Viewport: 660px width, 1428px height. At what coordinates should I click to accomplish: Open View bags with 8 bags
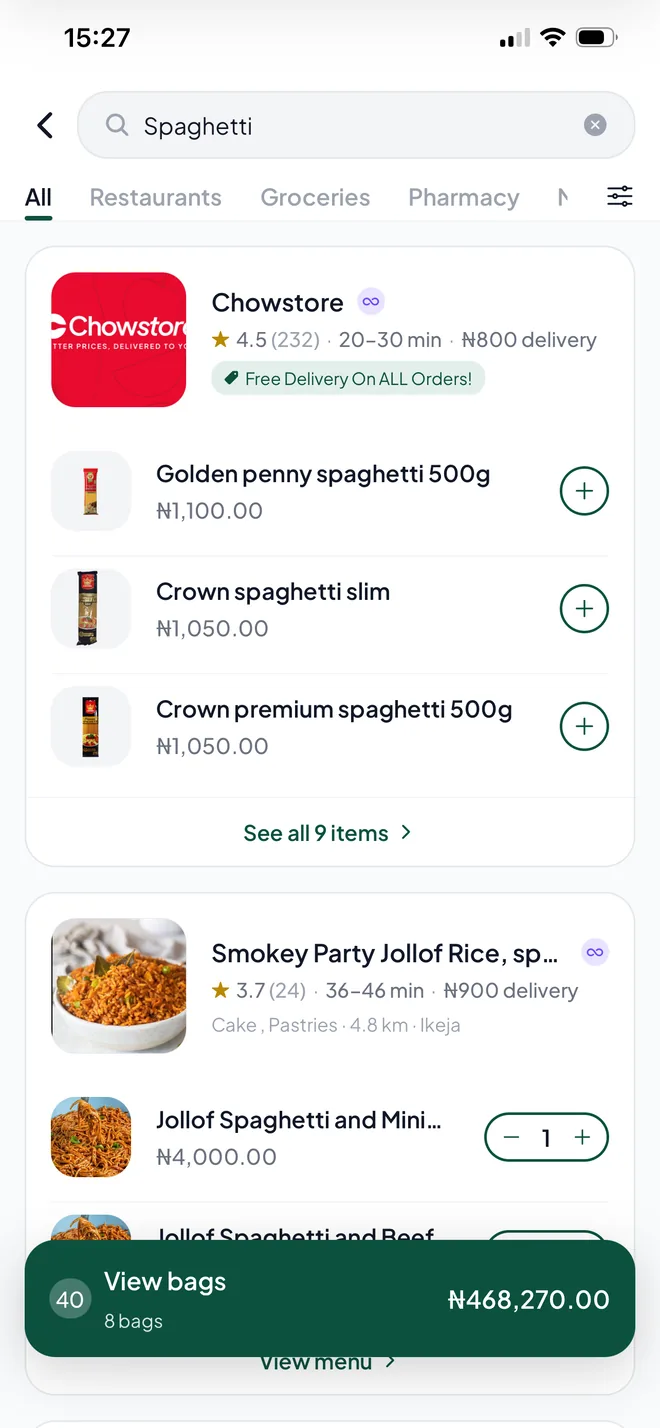(330, 1299)
